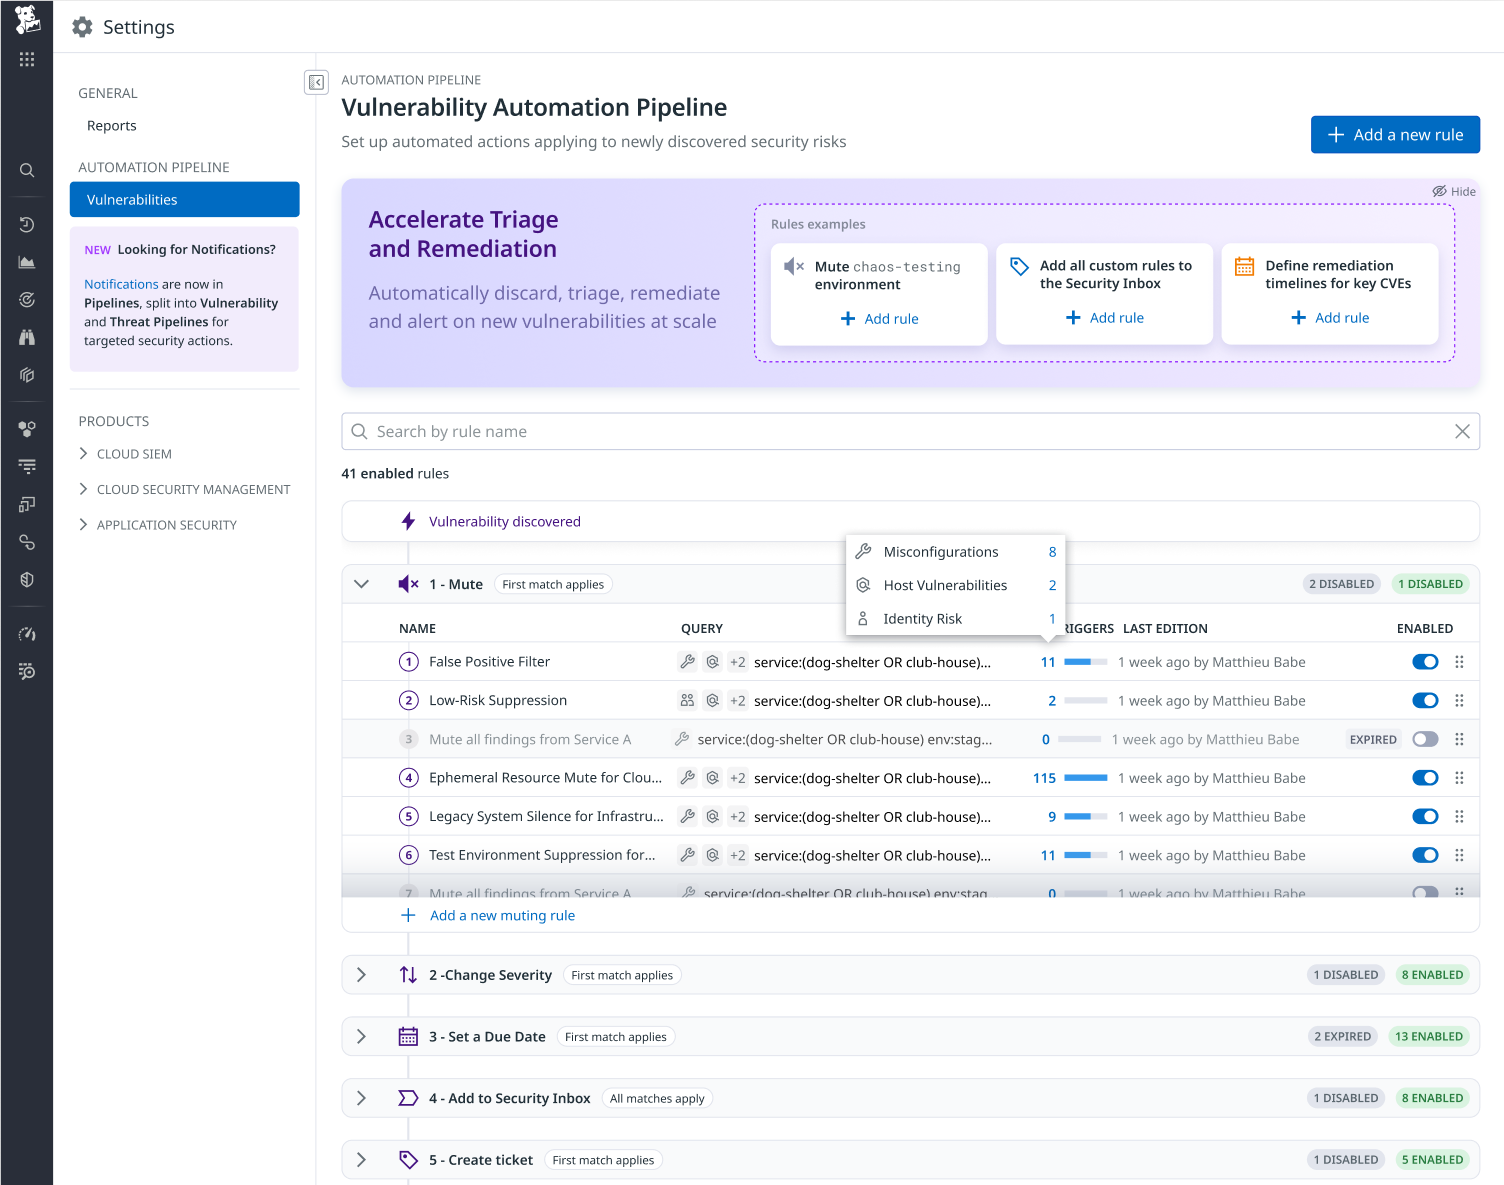Open the Vulnerabilities pipeline menu item
Viewport: 1504px width, 1185px height.
[x=133, y=199]
